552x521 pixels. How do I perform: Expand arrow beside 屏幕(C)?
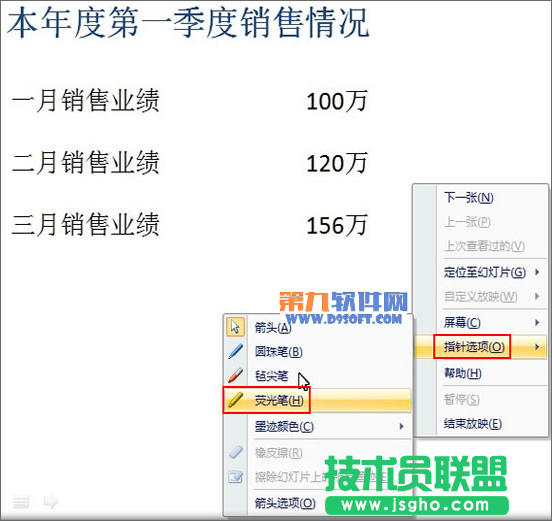537,322
